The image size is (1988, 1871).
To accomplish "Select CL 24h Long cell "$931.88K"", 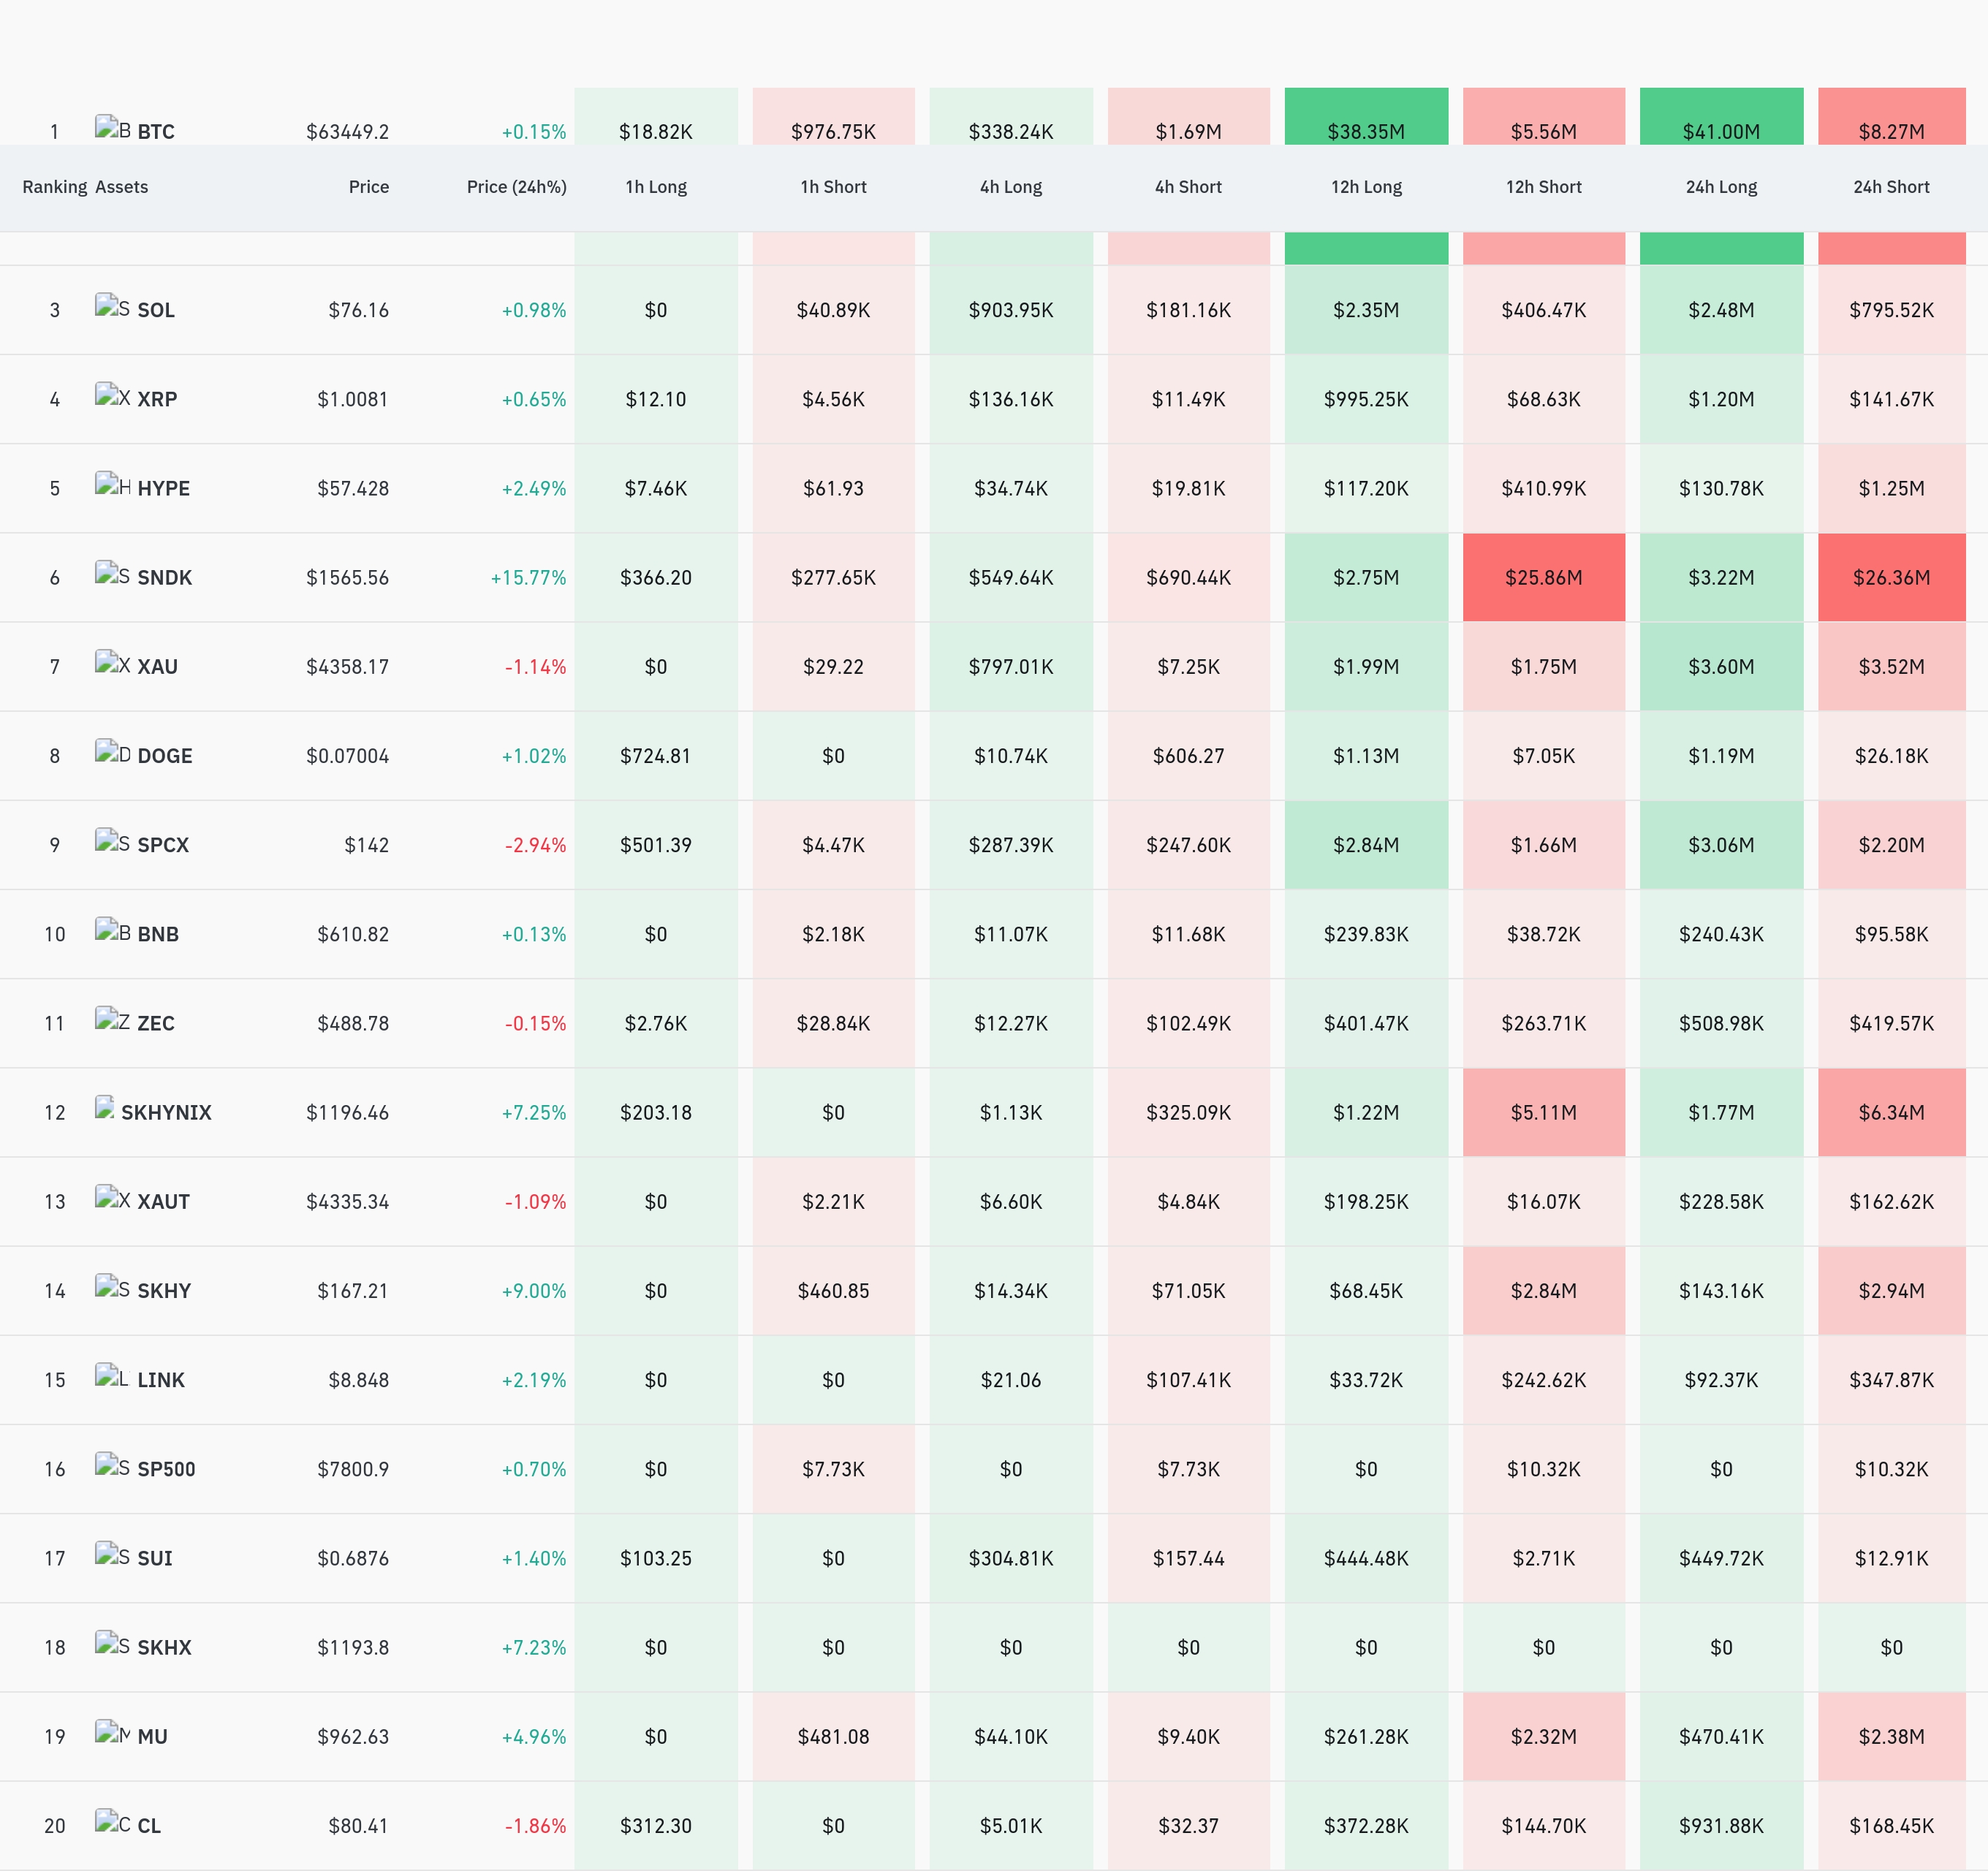I will (1721, 1825).
